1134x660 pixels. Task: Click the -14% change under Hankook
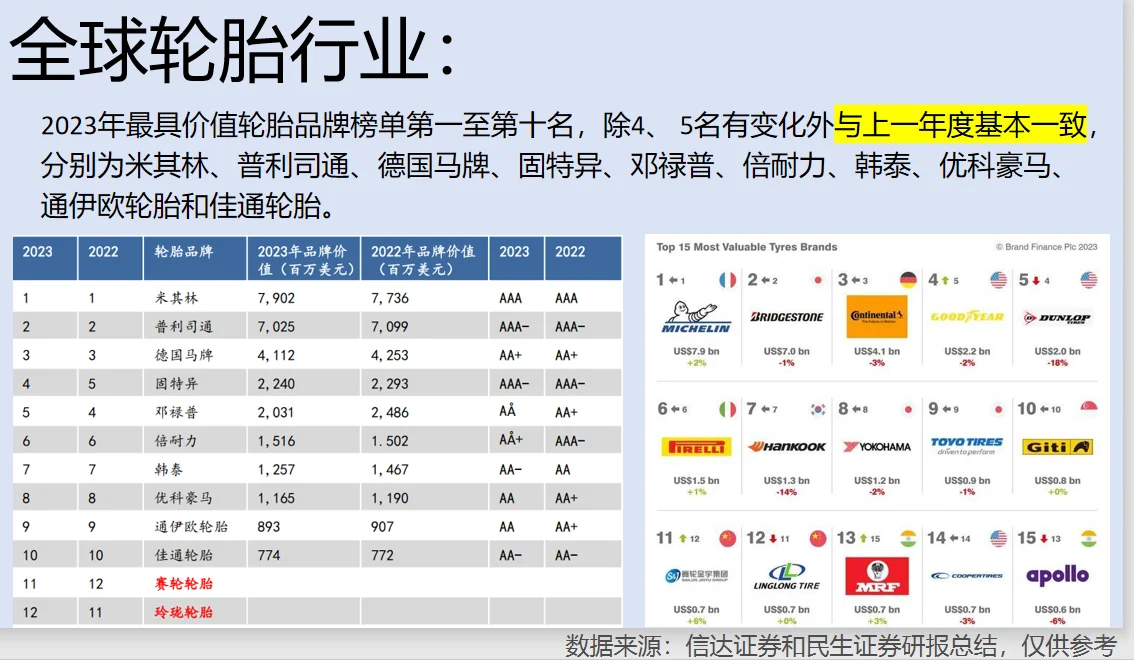pos(786,492)
